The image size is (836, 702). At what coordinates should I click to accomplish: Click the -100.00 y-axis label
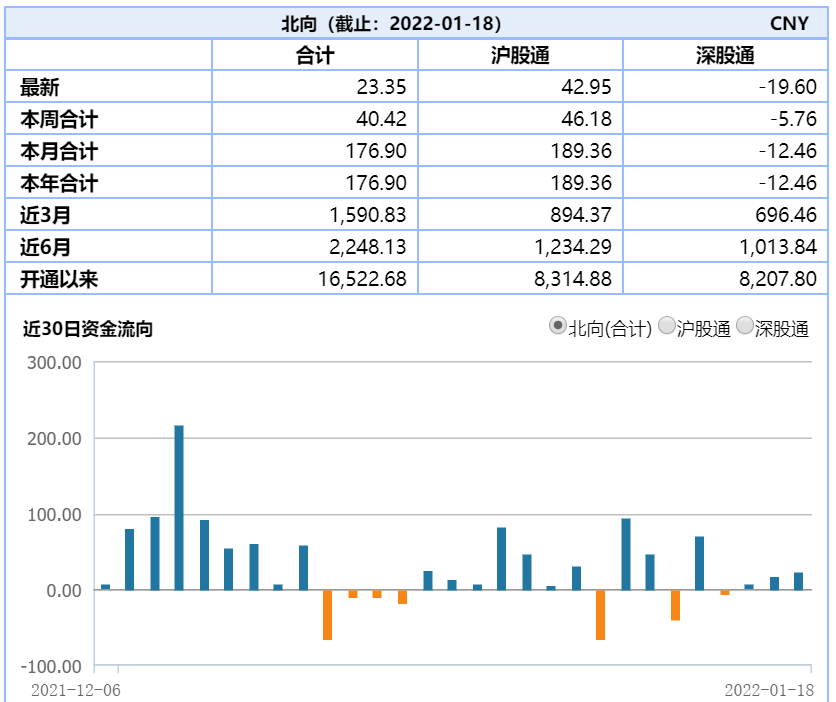pyautogui.click(x=51, y=667)
